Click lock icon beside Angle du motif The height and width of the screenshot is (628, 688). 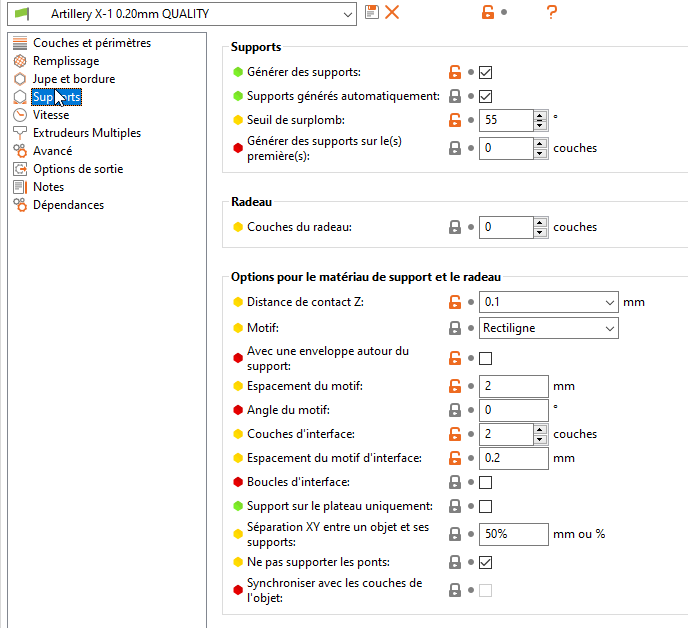coord(455,410)
